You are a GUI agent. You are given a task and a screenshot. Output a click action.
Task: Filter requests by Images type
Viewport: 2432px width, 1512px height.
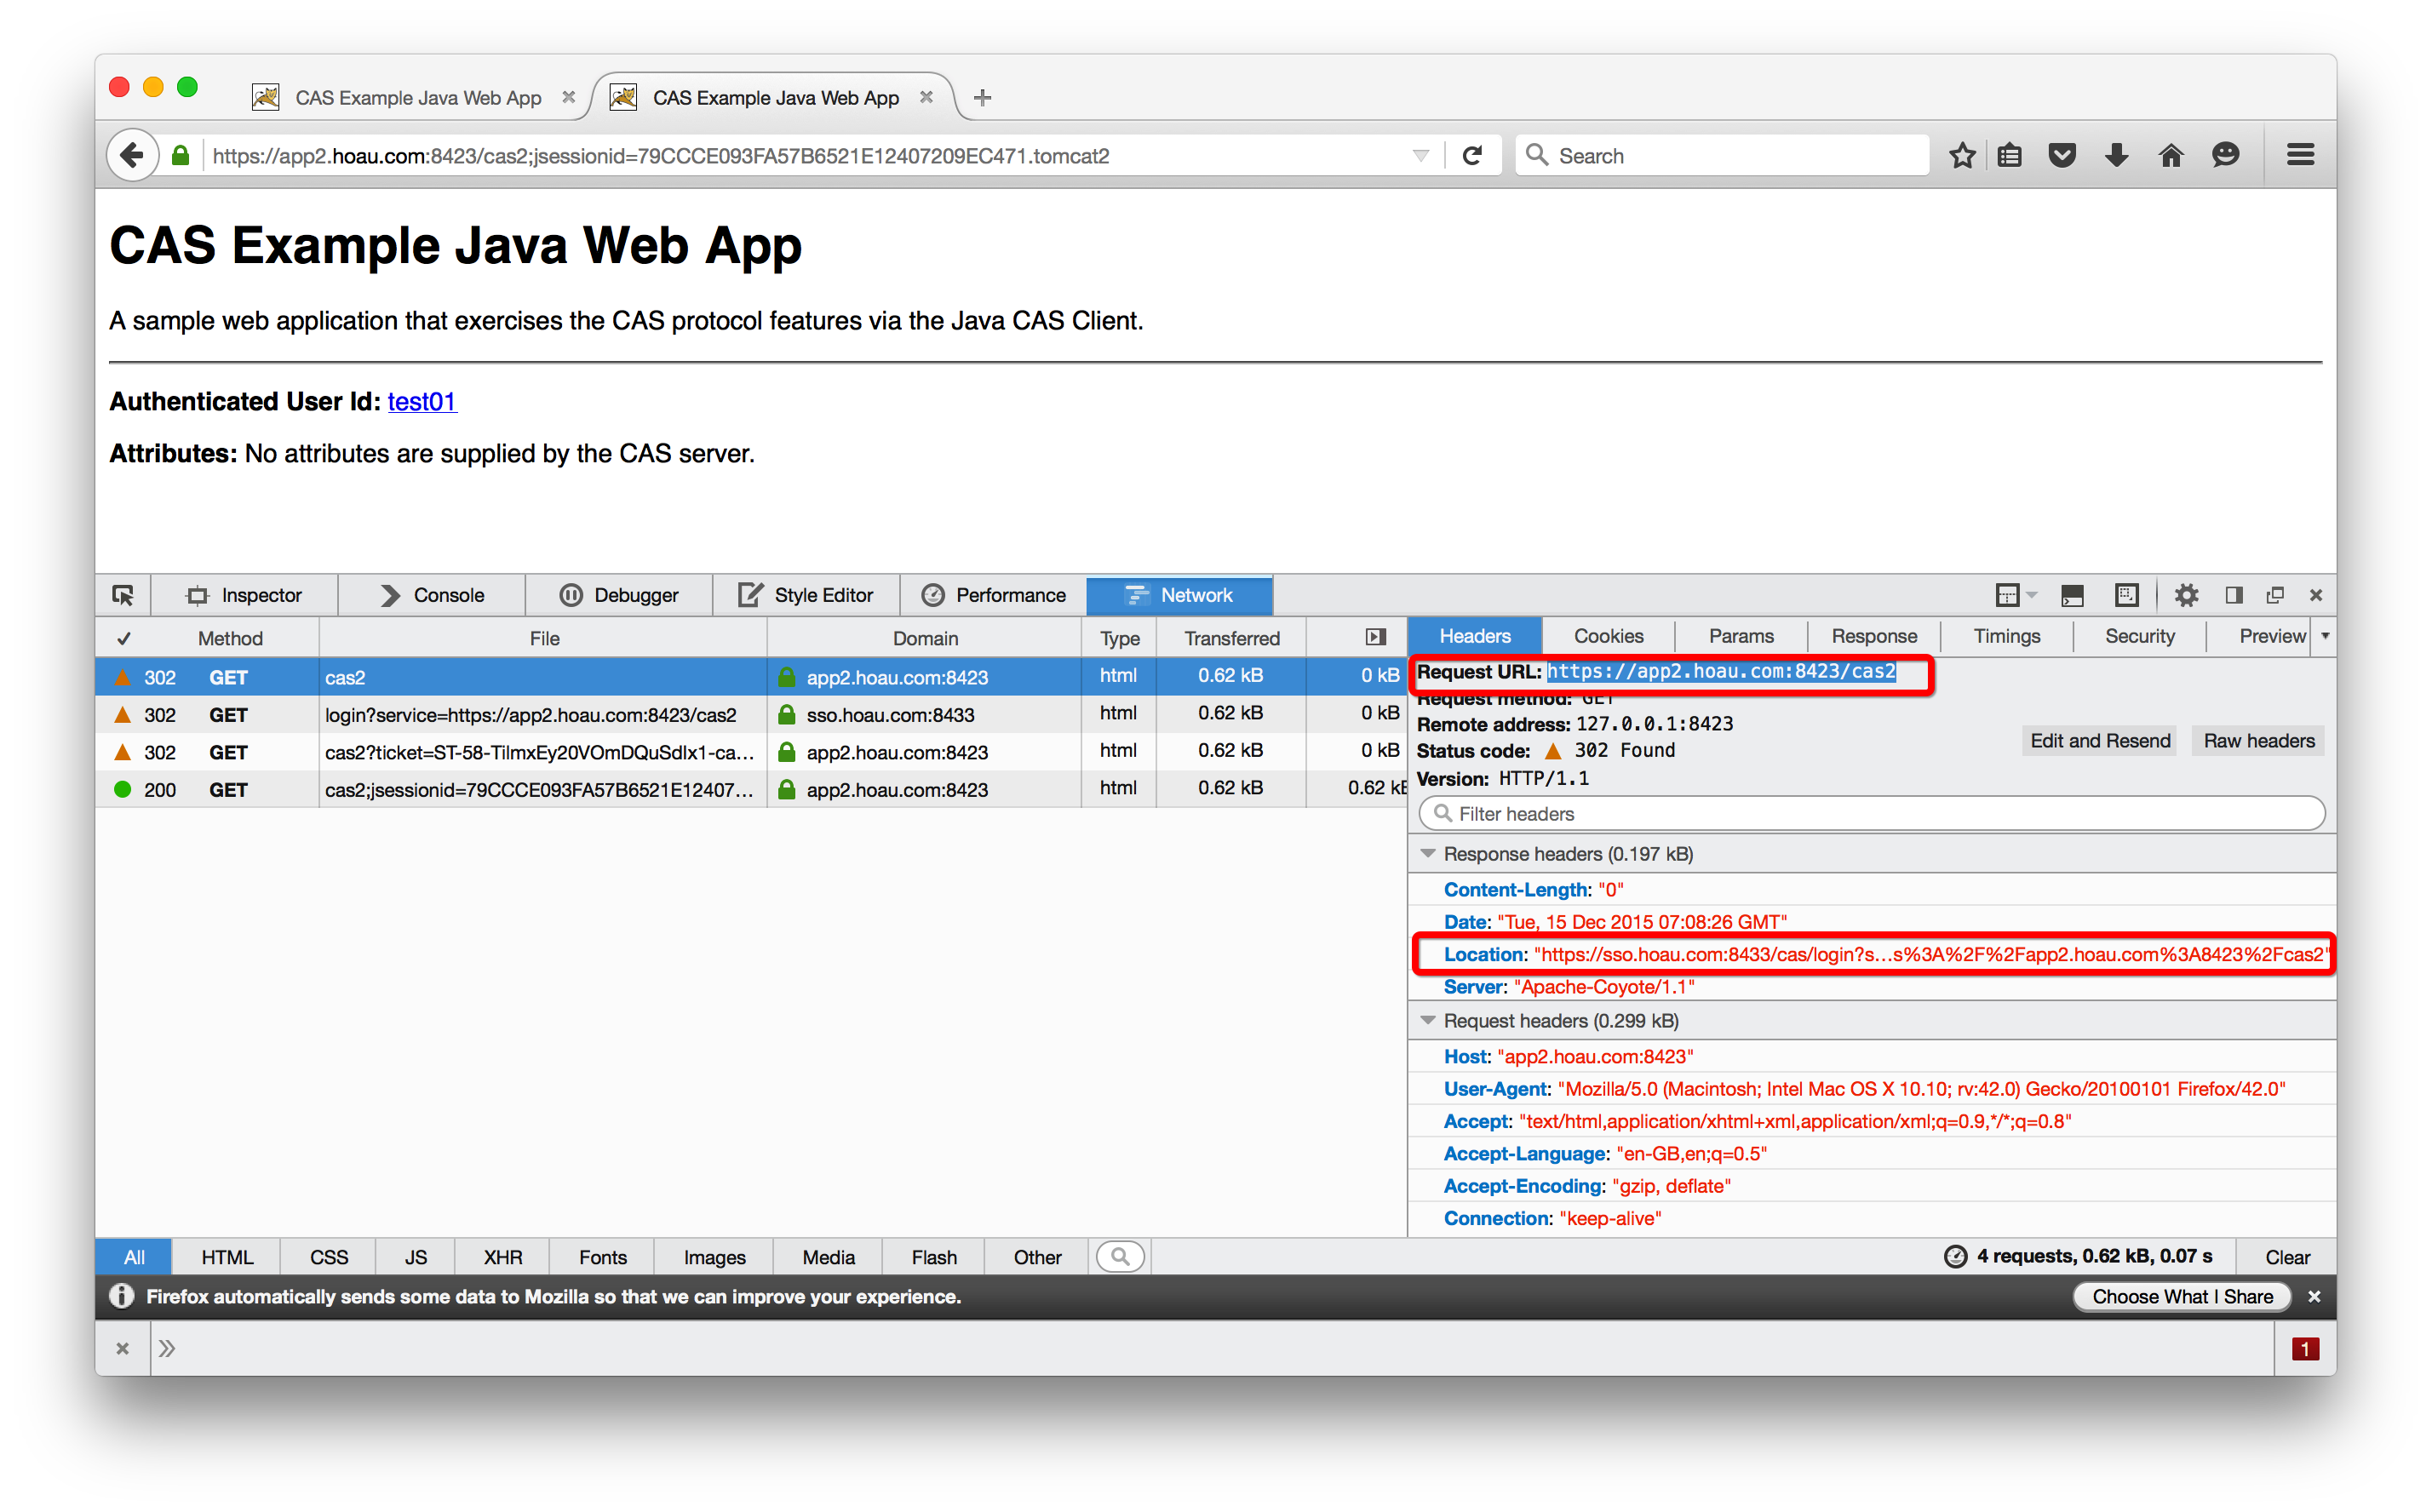click(x=714, y=1257)
